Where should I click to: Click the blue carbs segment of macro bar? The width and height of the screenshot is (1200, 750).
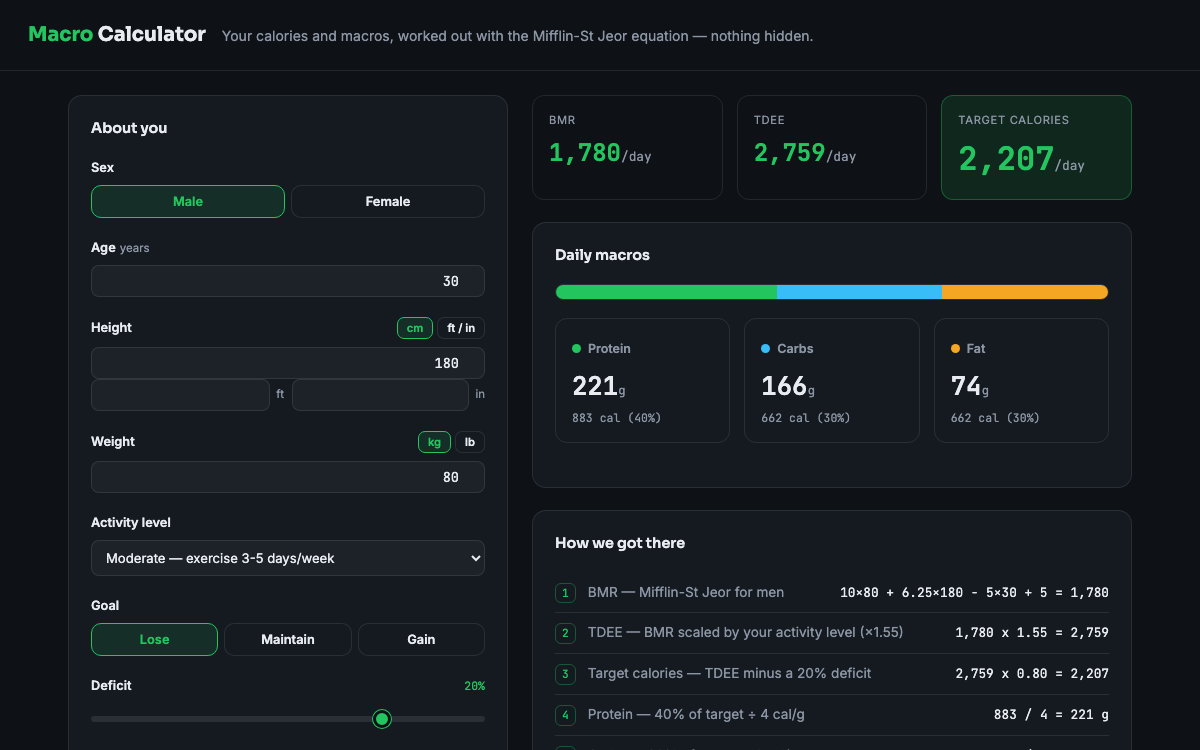click(x=859, y=292)
